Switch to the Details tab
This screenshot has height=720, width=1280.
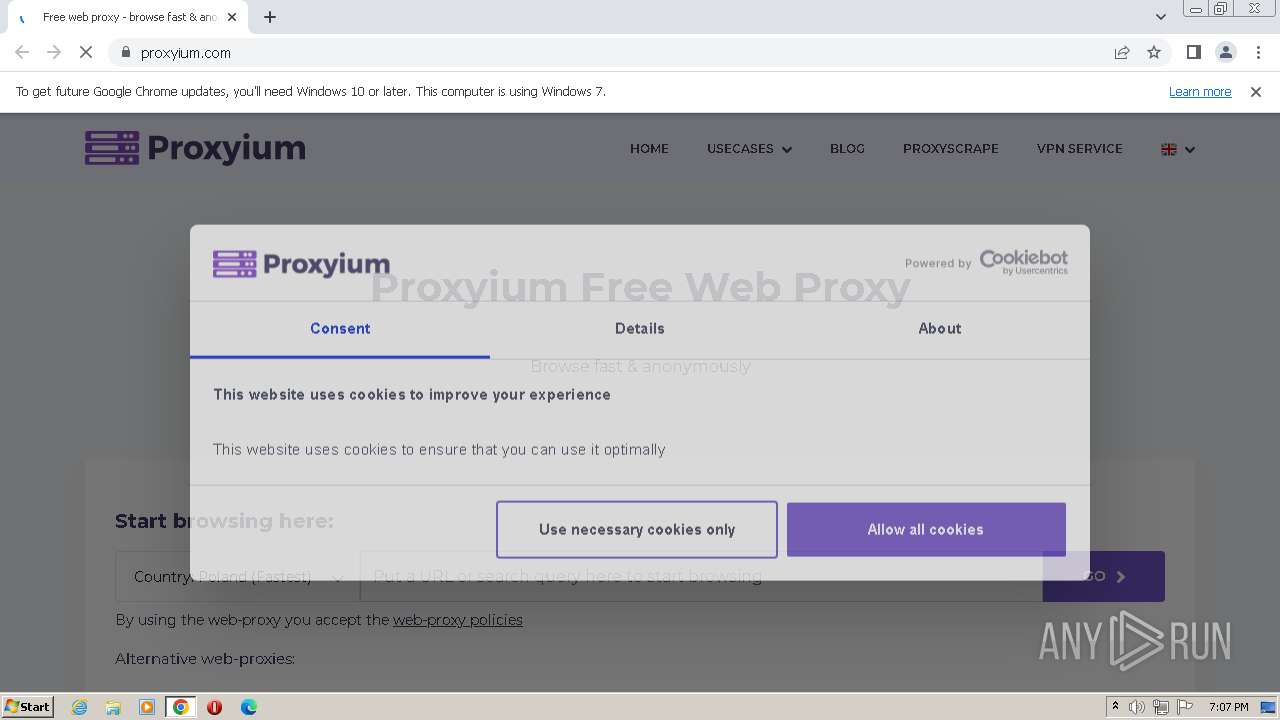tap(640, 328)
